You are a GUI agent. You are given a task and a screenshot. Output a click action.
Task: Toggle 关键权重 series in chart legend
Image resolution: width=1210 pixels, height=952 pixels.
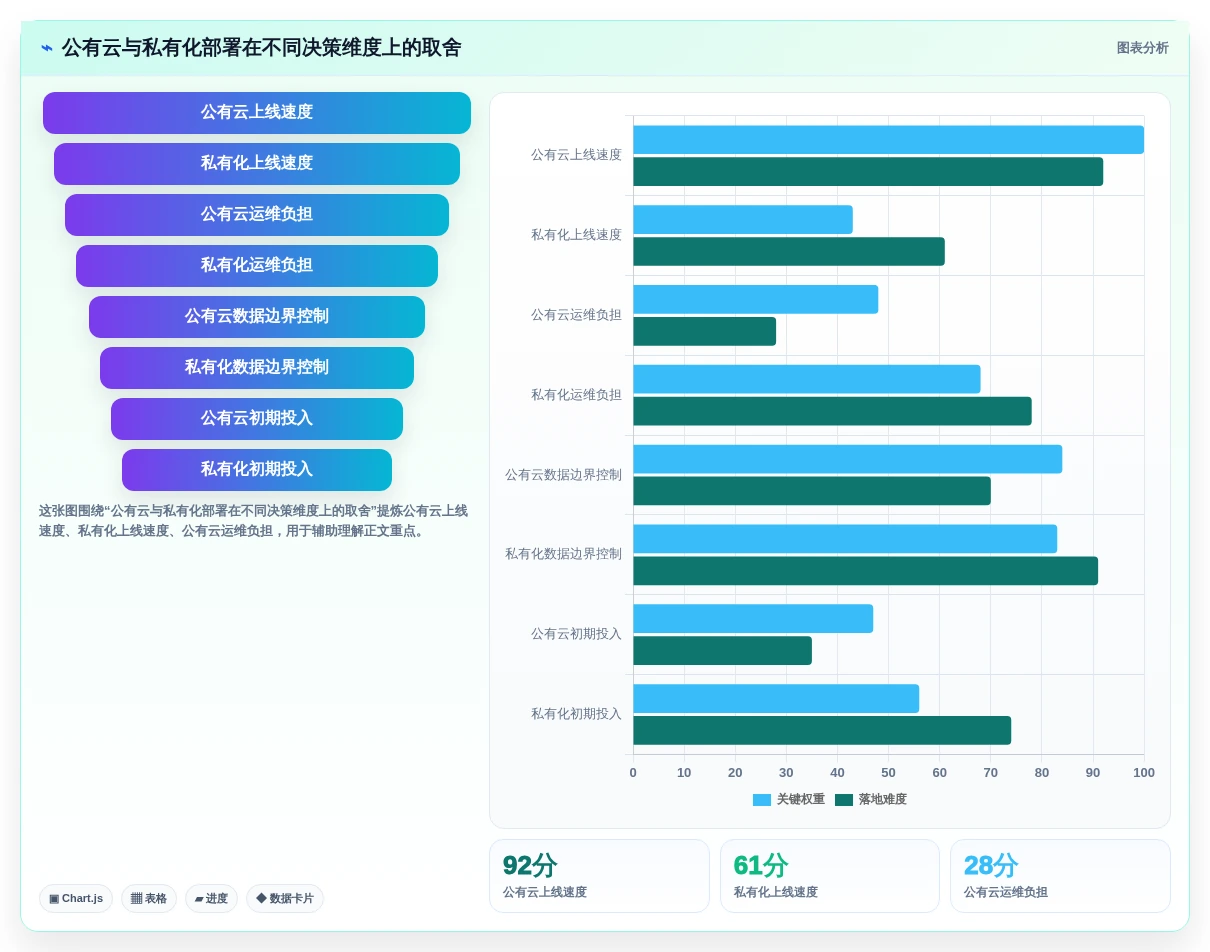point(789,800)
